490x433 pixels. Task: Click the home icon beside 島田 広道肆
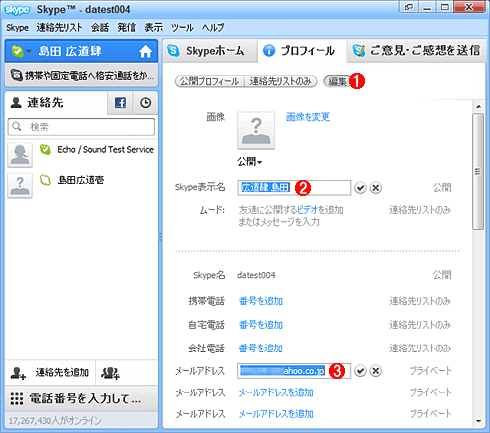145,51
